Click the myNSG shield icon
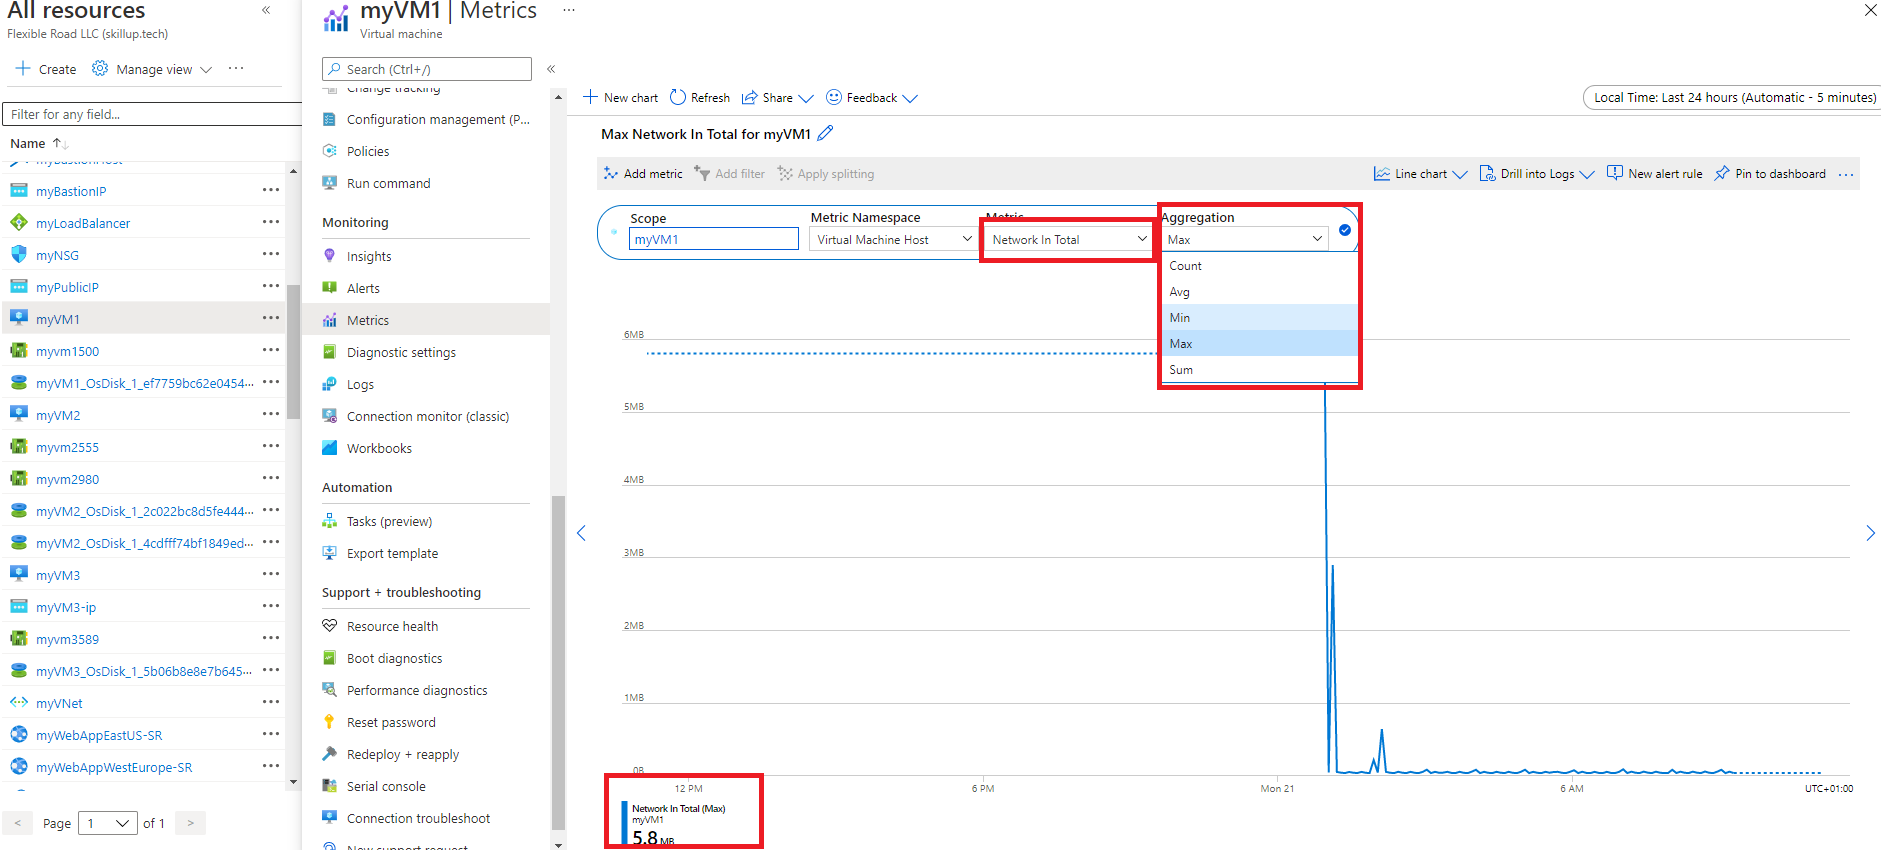This screenshot has width=1881, height=850. (x=19, y=254)
